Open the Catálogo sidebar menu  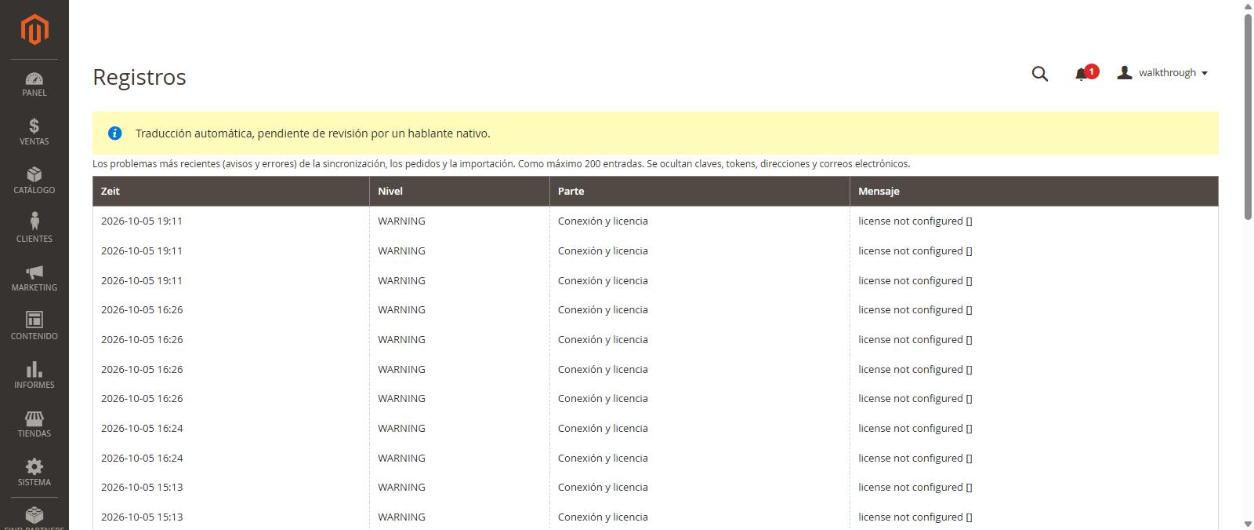pyautogui.click(x=34, y=181)
